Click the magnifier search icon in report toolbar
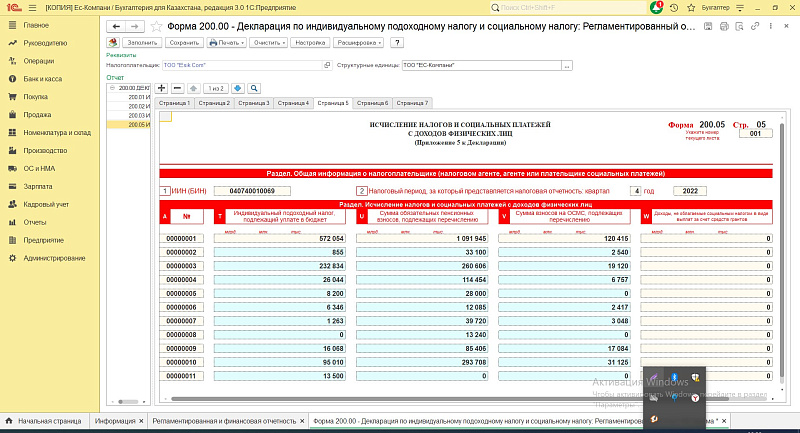800x433 pixels. [254, 88]
